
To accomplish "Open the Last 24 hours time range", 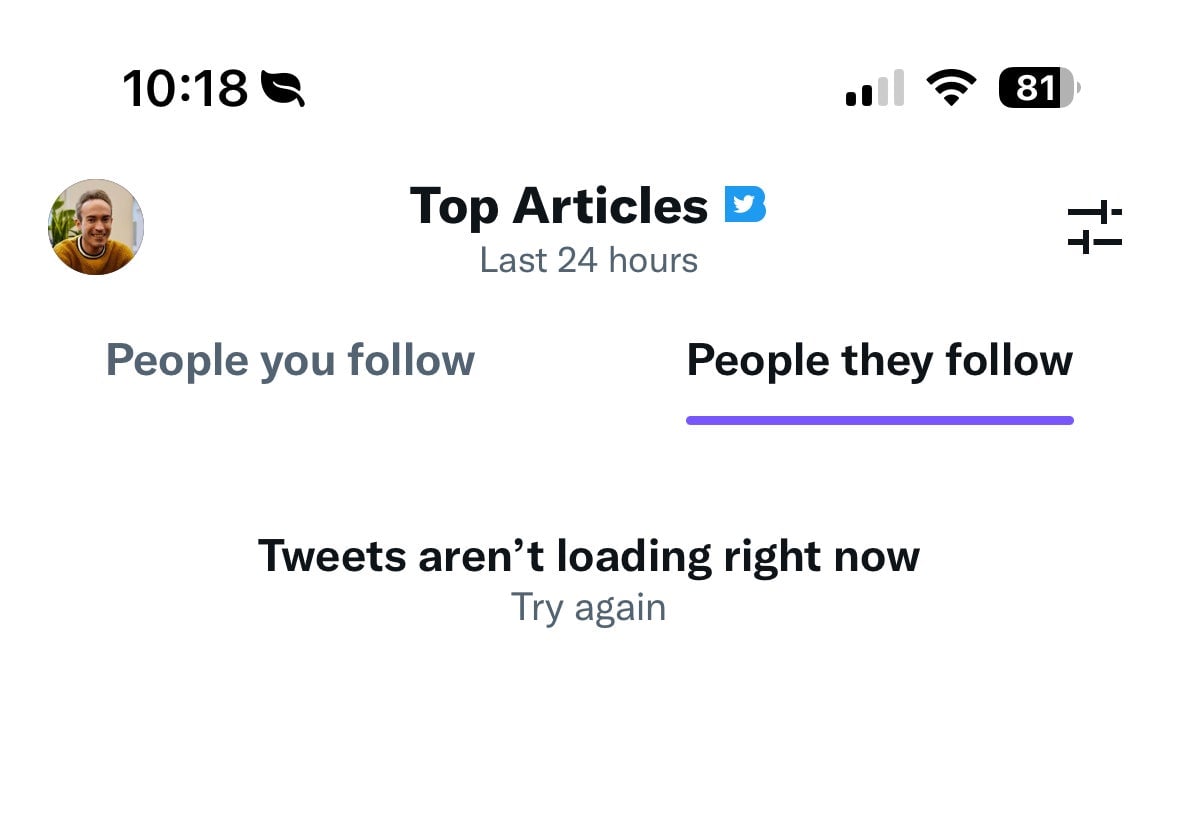I will (x=588, y=260).
